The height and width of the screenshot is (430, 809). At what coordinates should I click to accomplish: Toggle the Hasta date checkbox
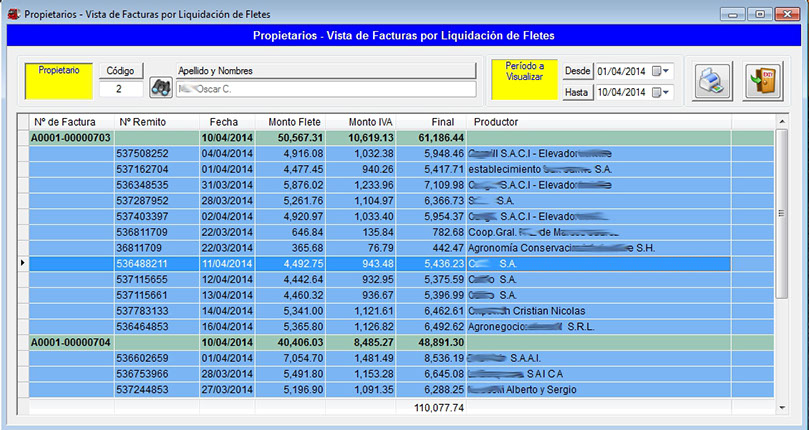pos(657,92)
